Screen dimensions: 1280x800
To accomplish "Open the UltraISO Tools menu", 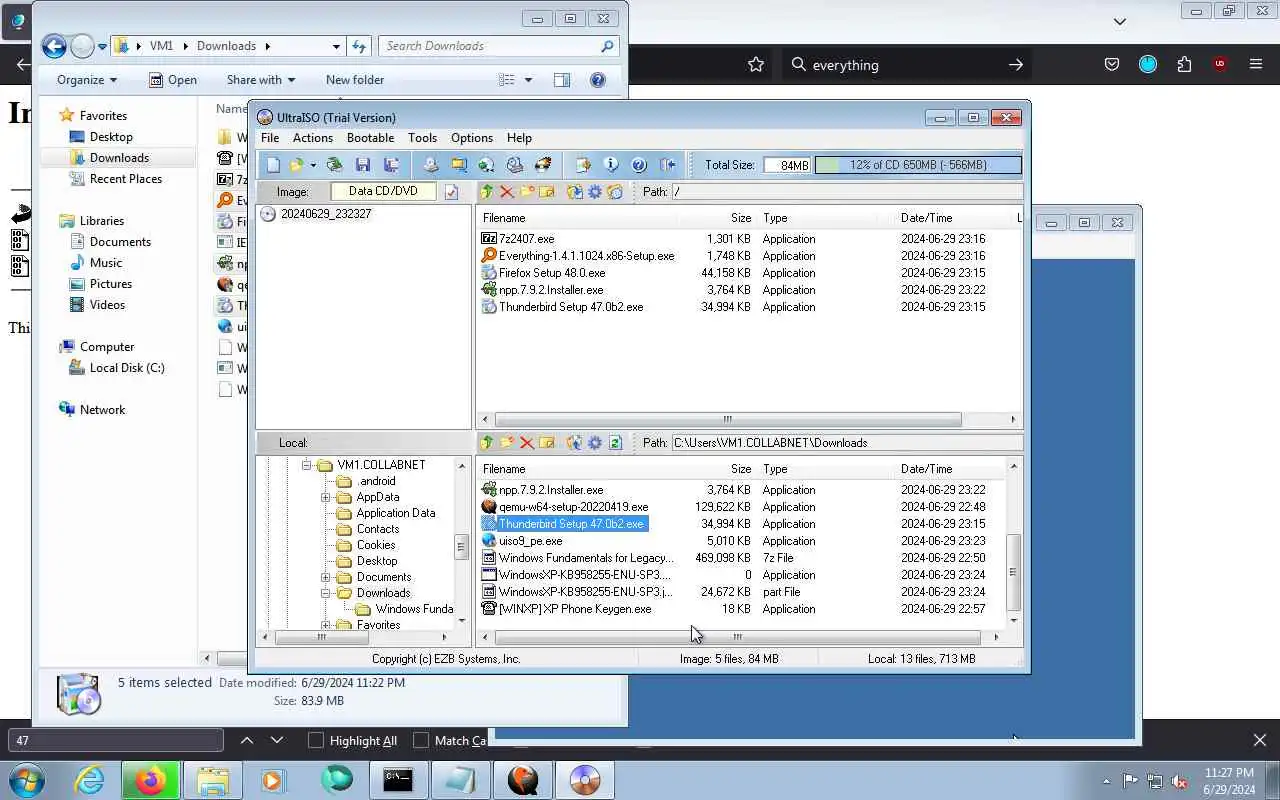I will [x=422, y=138].
